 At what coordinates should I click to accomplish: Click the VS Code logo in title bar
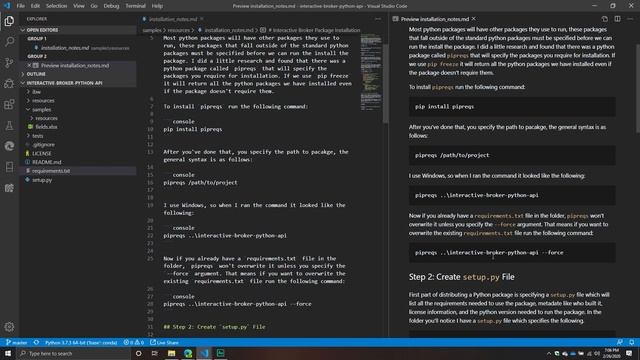(7, 6)
